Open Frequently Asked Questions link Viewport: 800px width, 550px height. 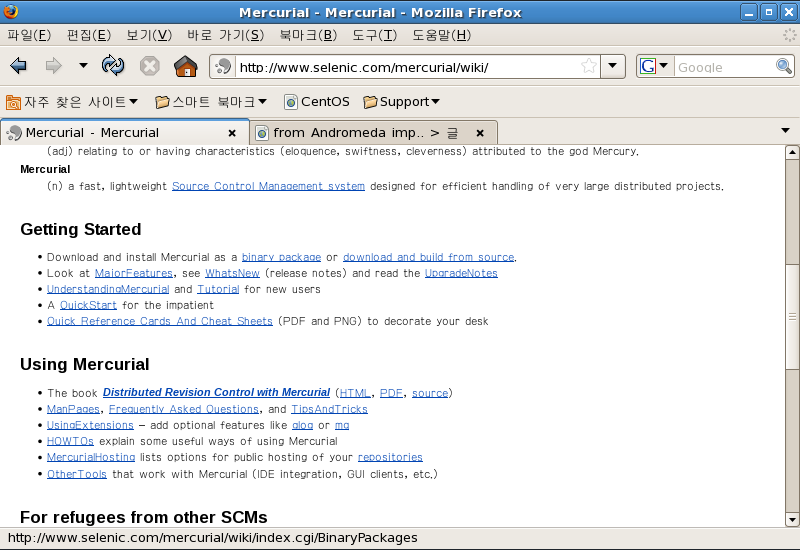point(184,409)
